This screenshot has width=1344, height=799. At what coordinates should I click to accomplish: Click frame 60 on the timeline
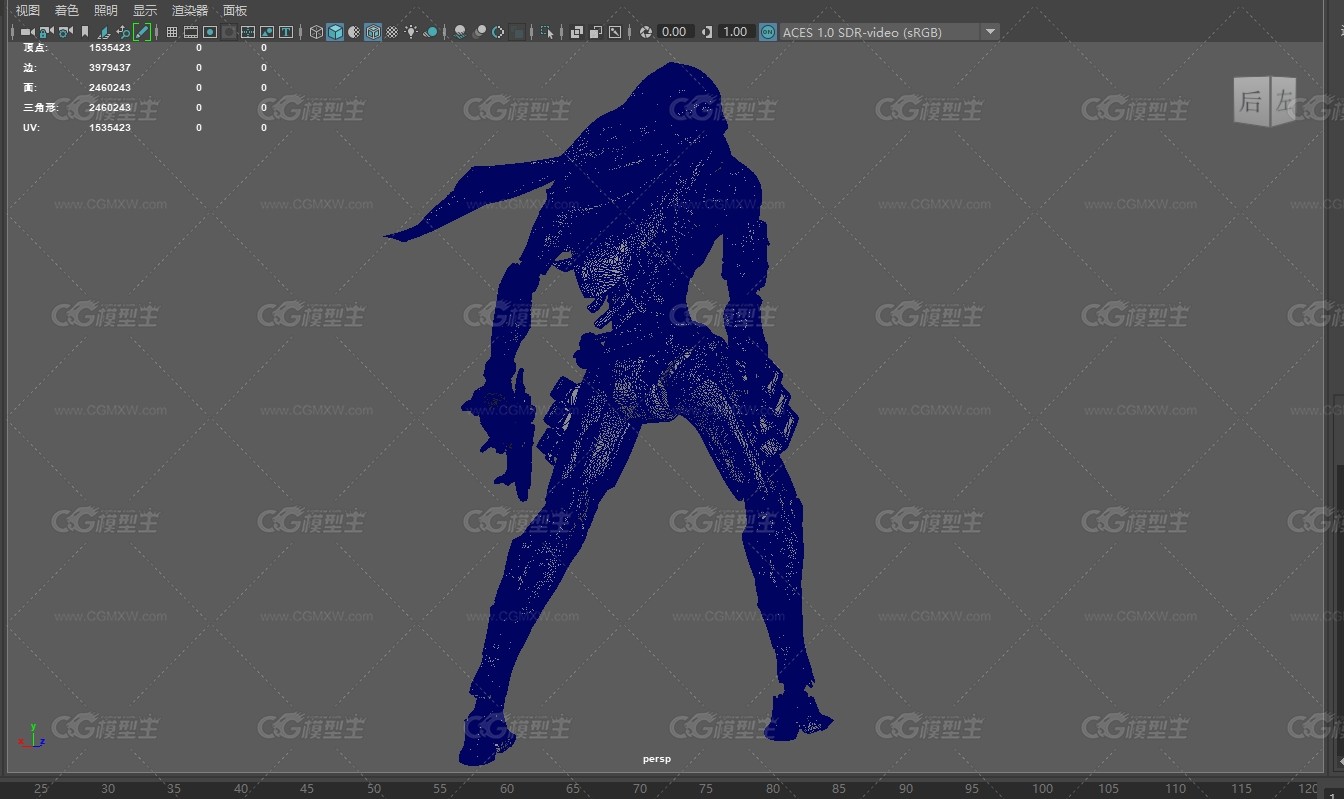click(507, 788)
